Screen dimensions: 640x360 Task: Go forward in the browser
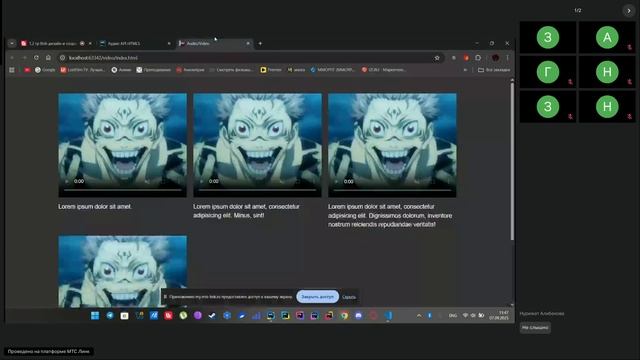24,58
